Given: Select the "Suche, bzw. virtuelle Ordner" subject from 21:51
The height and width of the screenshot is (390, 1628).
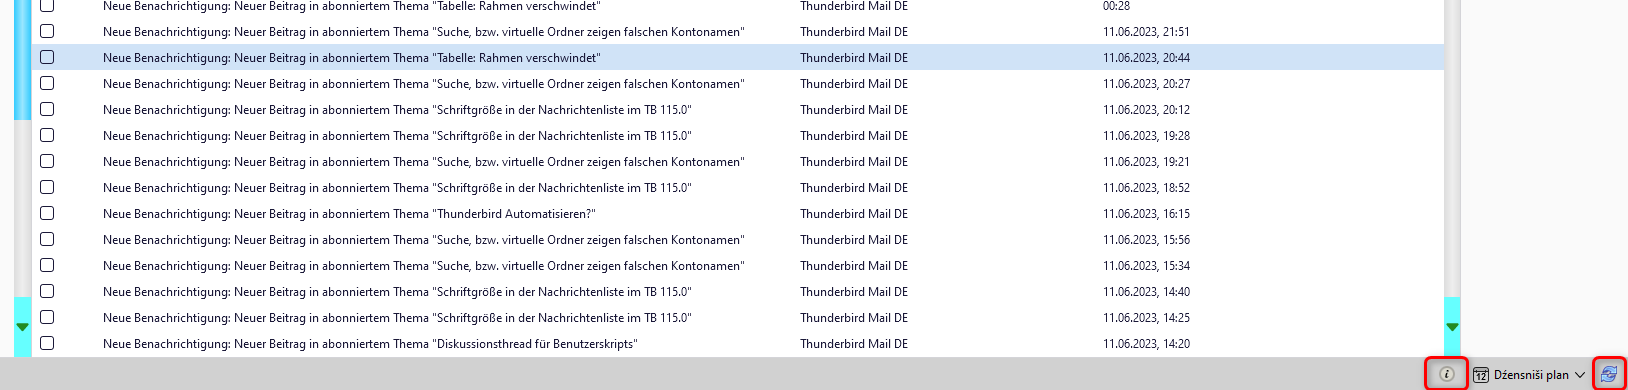Looking at the screenshot, I should (x=424, y=32).
